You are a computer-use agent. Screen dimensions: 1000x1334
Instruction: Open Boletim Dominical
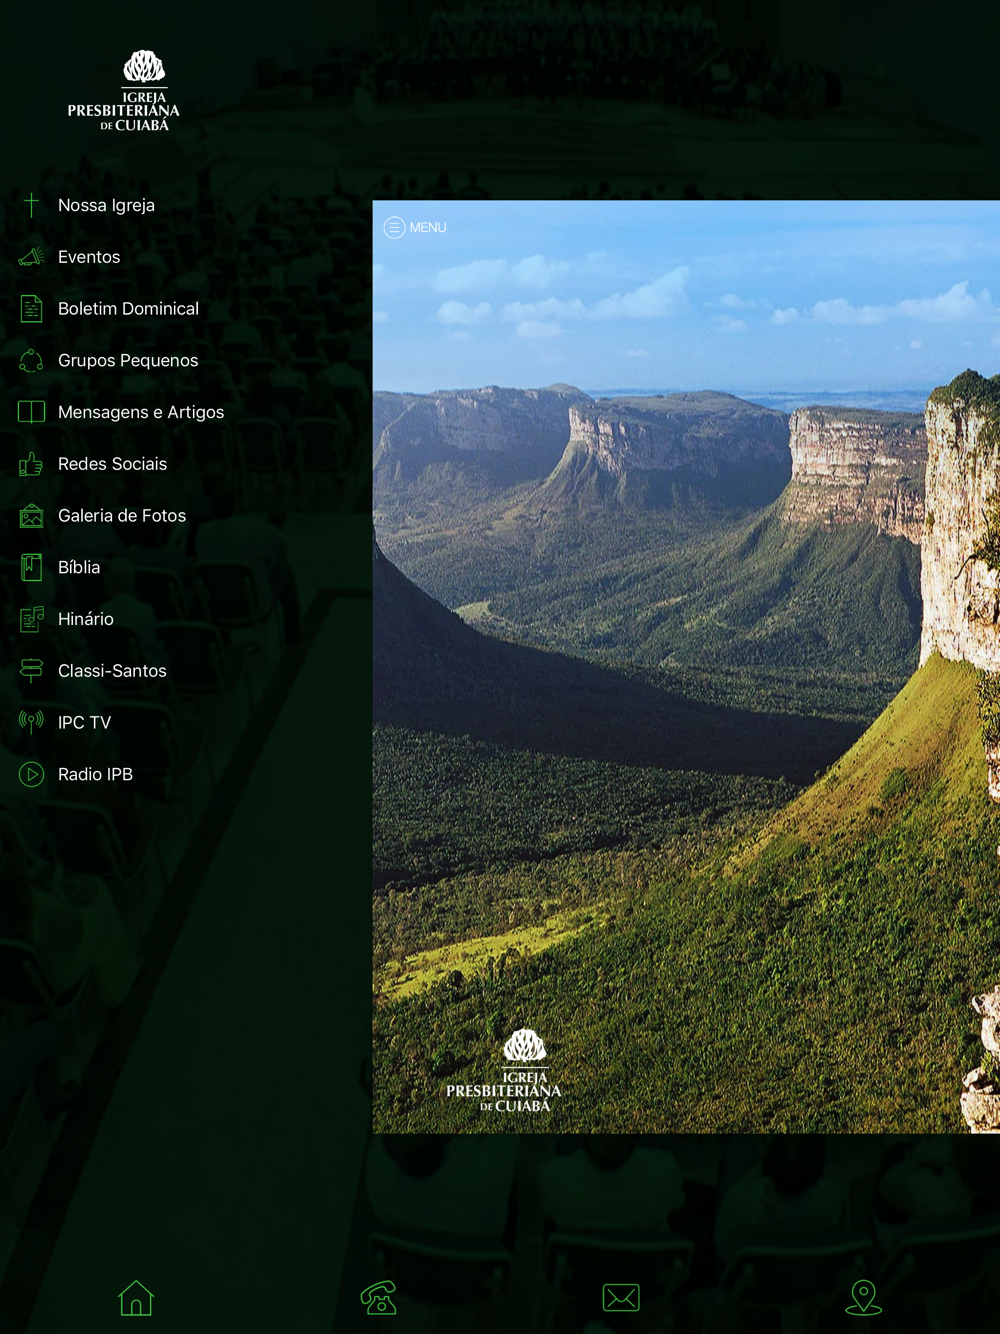pyautogui.click(x=128, y=309)
